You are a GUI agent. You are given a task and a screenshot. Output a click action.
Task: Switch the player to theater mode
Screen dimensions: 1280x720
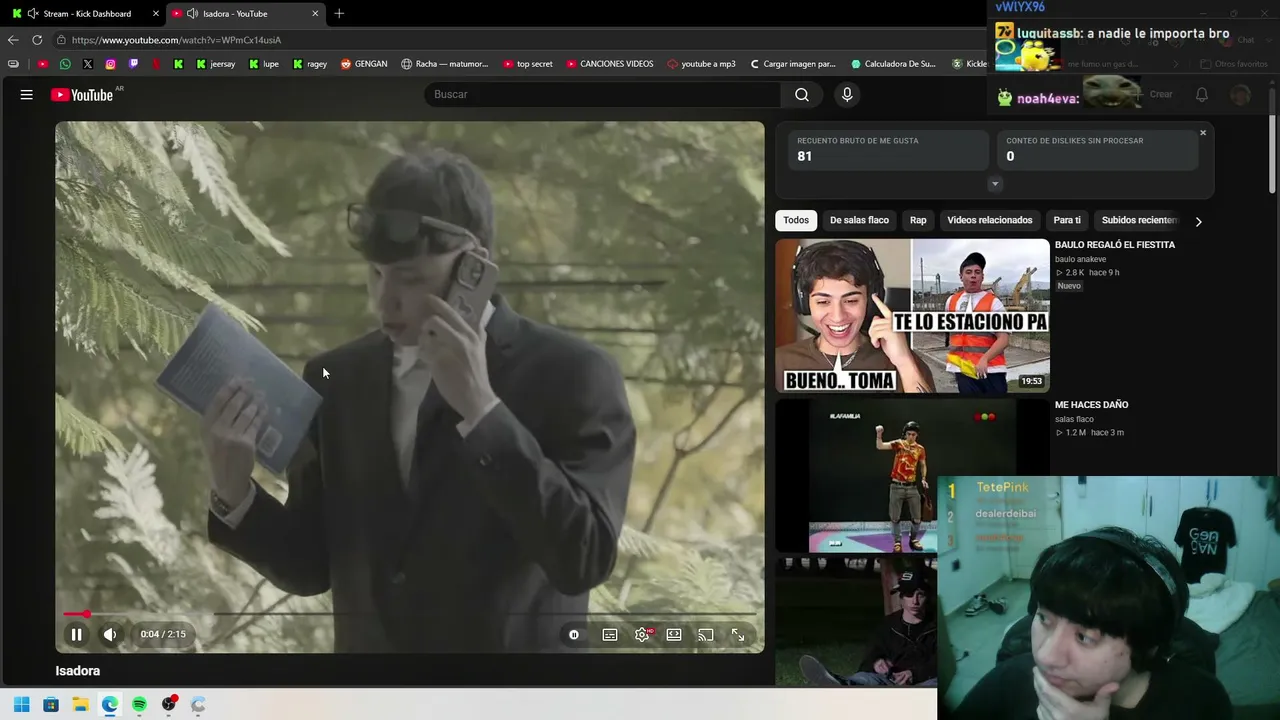[674, 635]
